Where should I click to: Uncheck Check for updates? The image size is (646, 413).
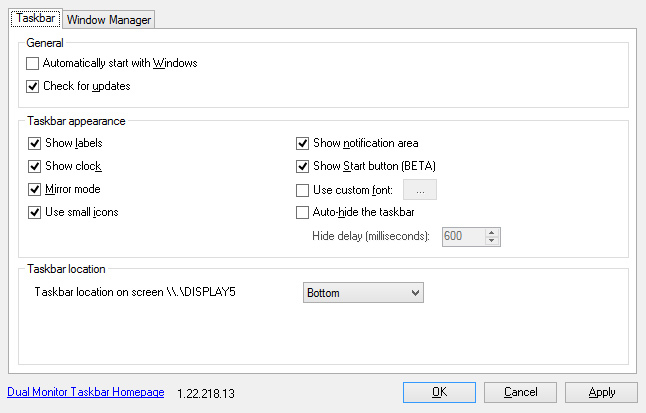click(33, 87)
